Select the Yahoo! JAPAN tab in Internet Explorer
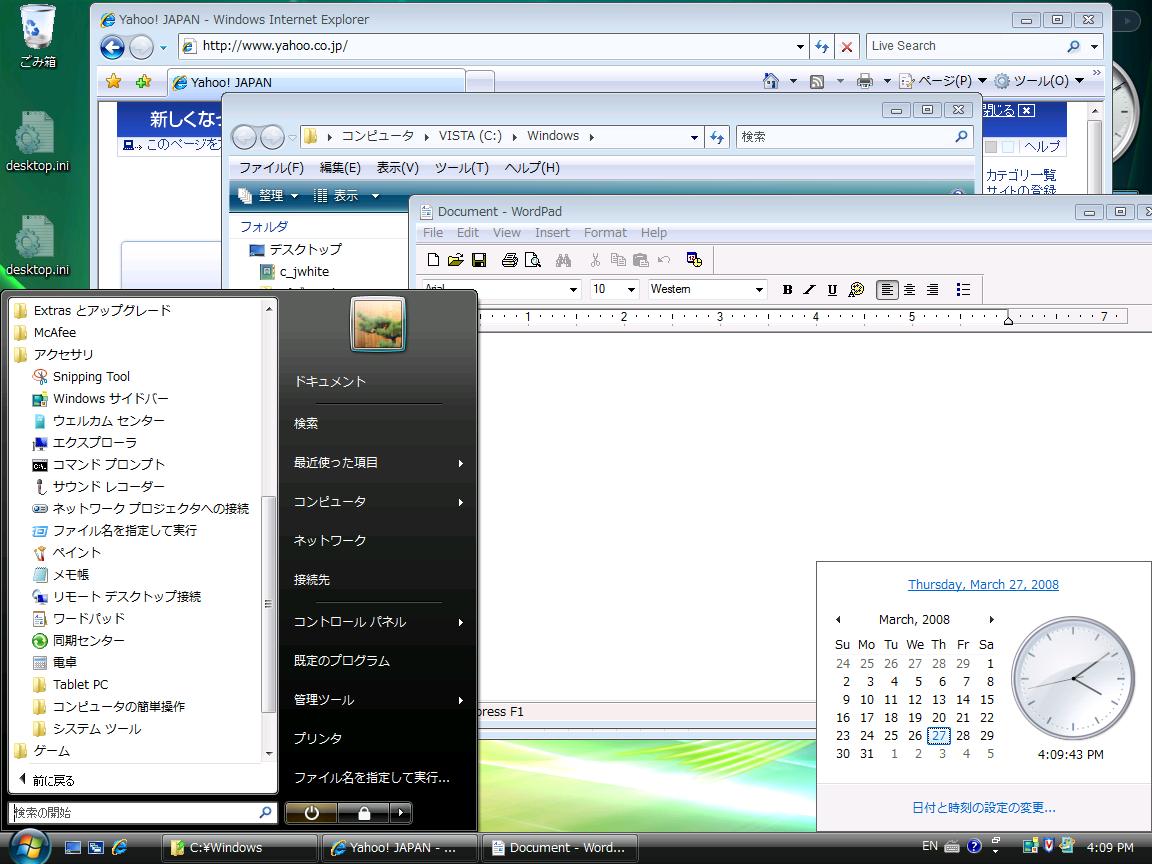This screenshot has width=1152, height=864. 317,82
